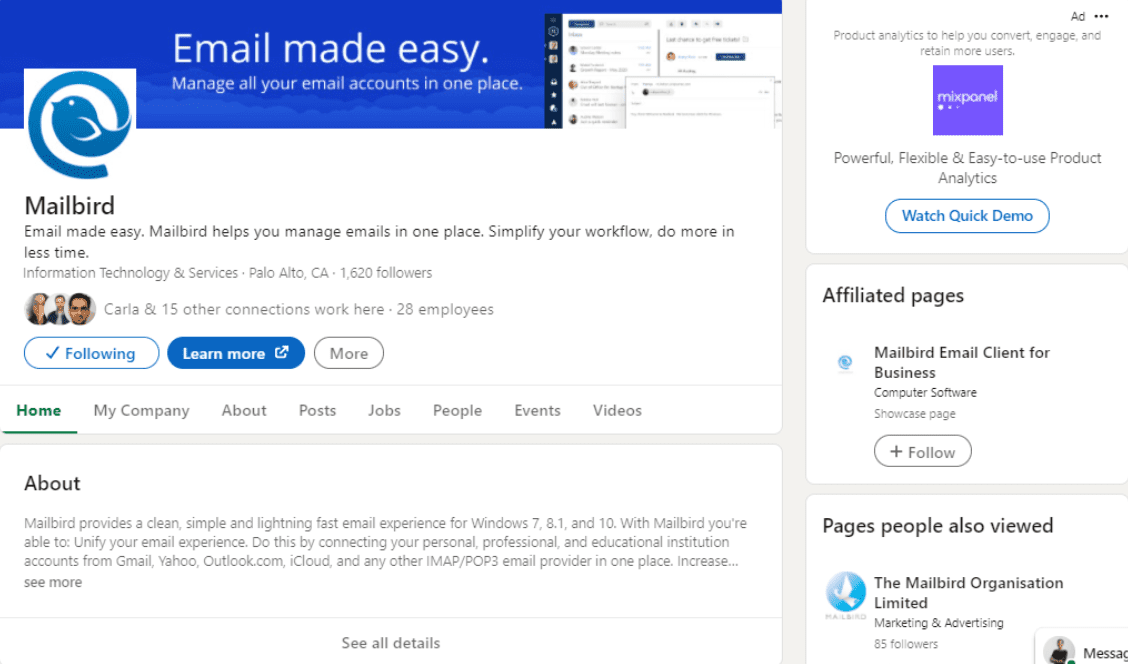1128x664 pixels.
Task: Click the Computer Software text
Action: (x=925, y=393)
